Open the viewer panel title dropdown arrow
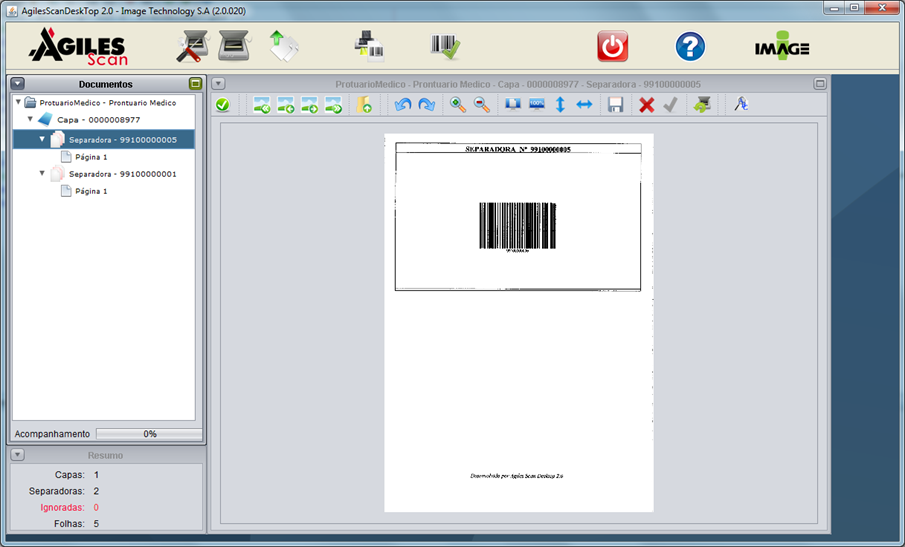This screenshot has width=905, height=547. 218,84
